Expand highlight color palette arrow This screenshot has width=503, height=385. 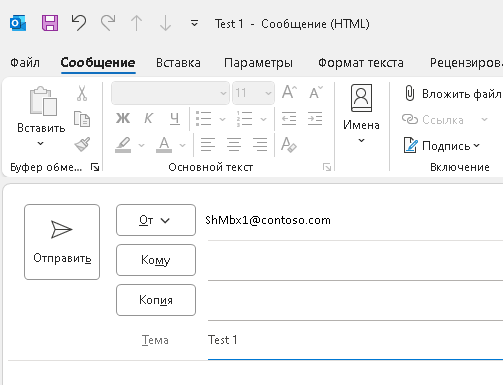tap(141, 145)
